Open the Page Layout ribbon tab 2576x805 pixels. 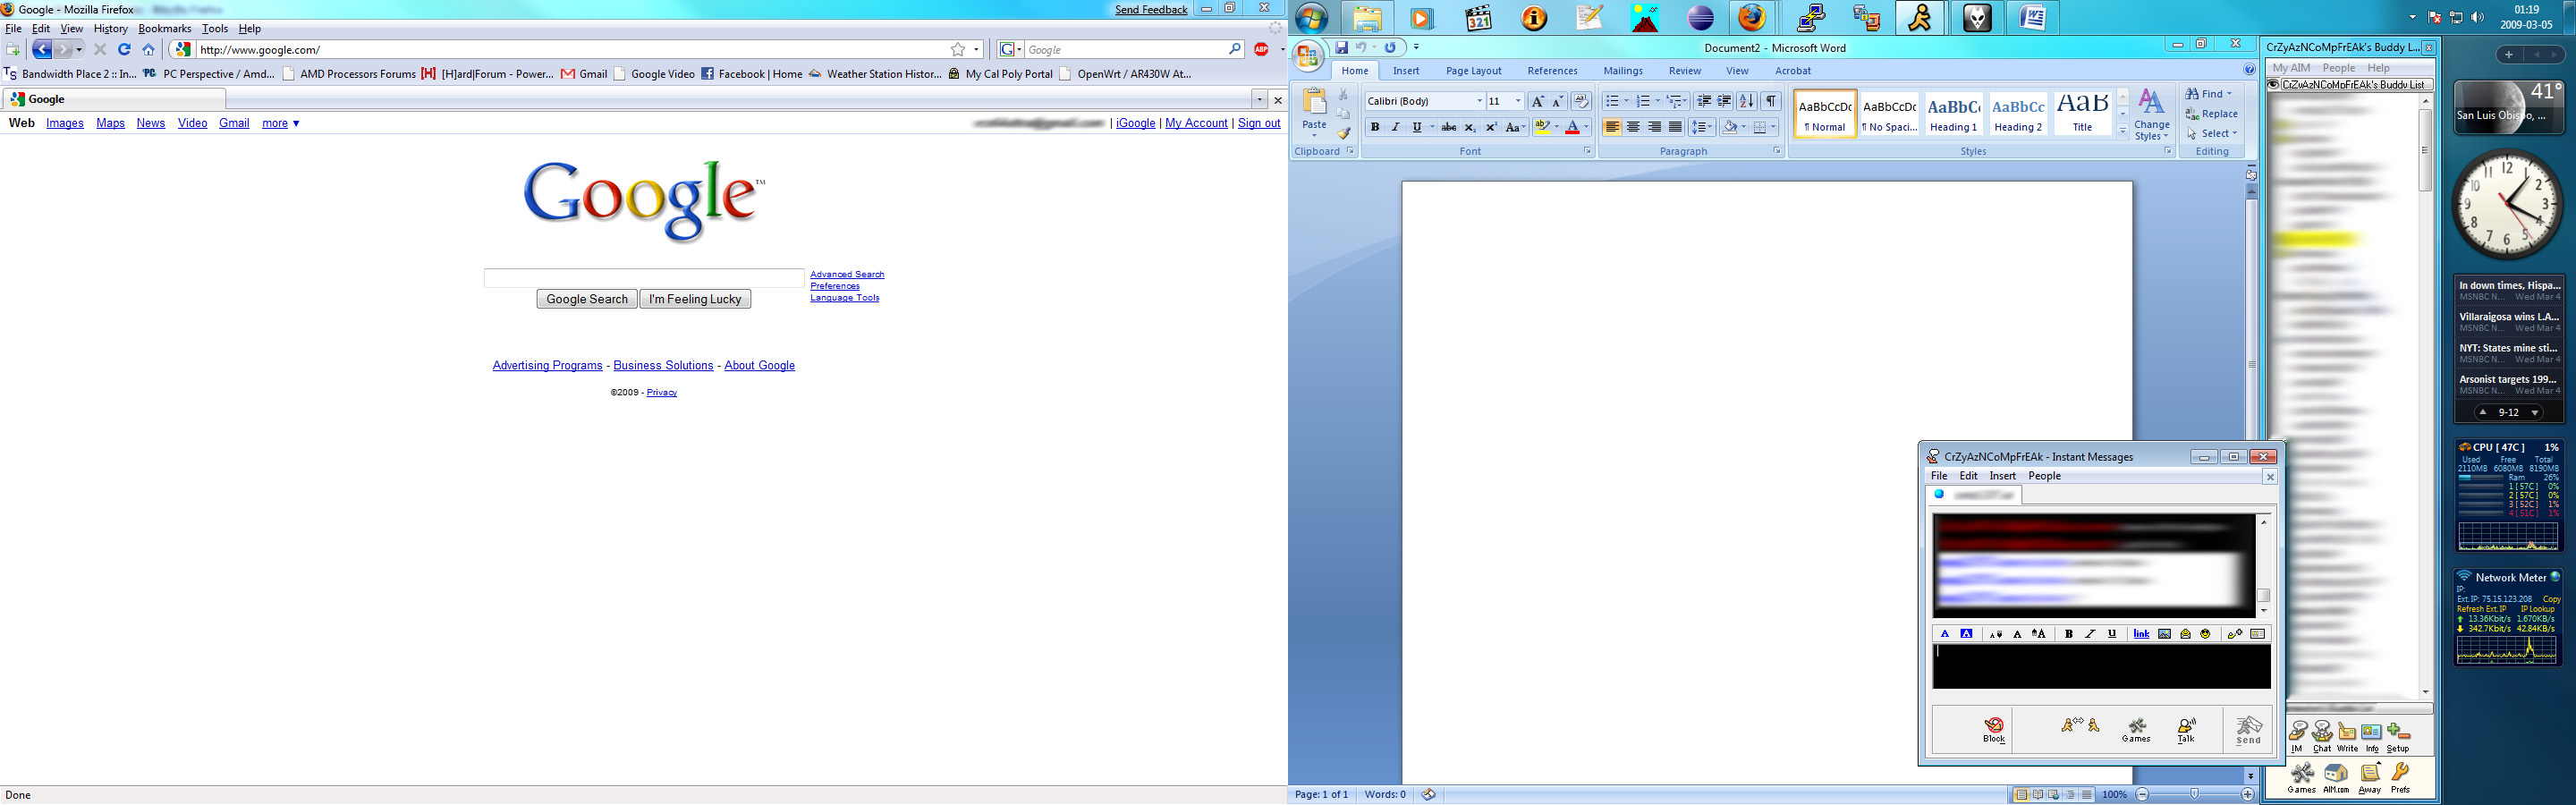tap(1473, 71)
